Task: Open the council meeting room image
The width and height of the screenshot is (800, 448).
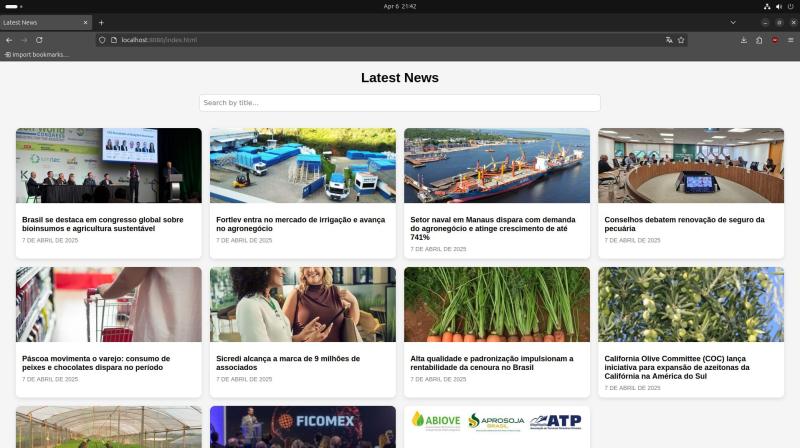Action: coord(691,165)
